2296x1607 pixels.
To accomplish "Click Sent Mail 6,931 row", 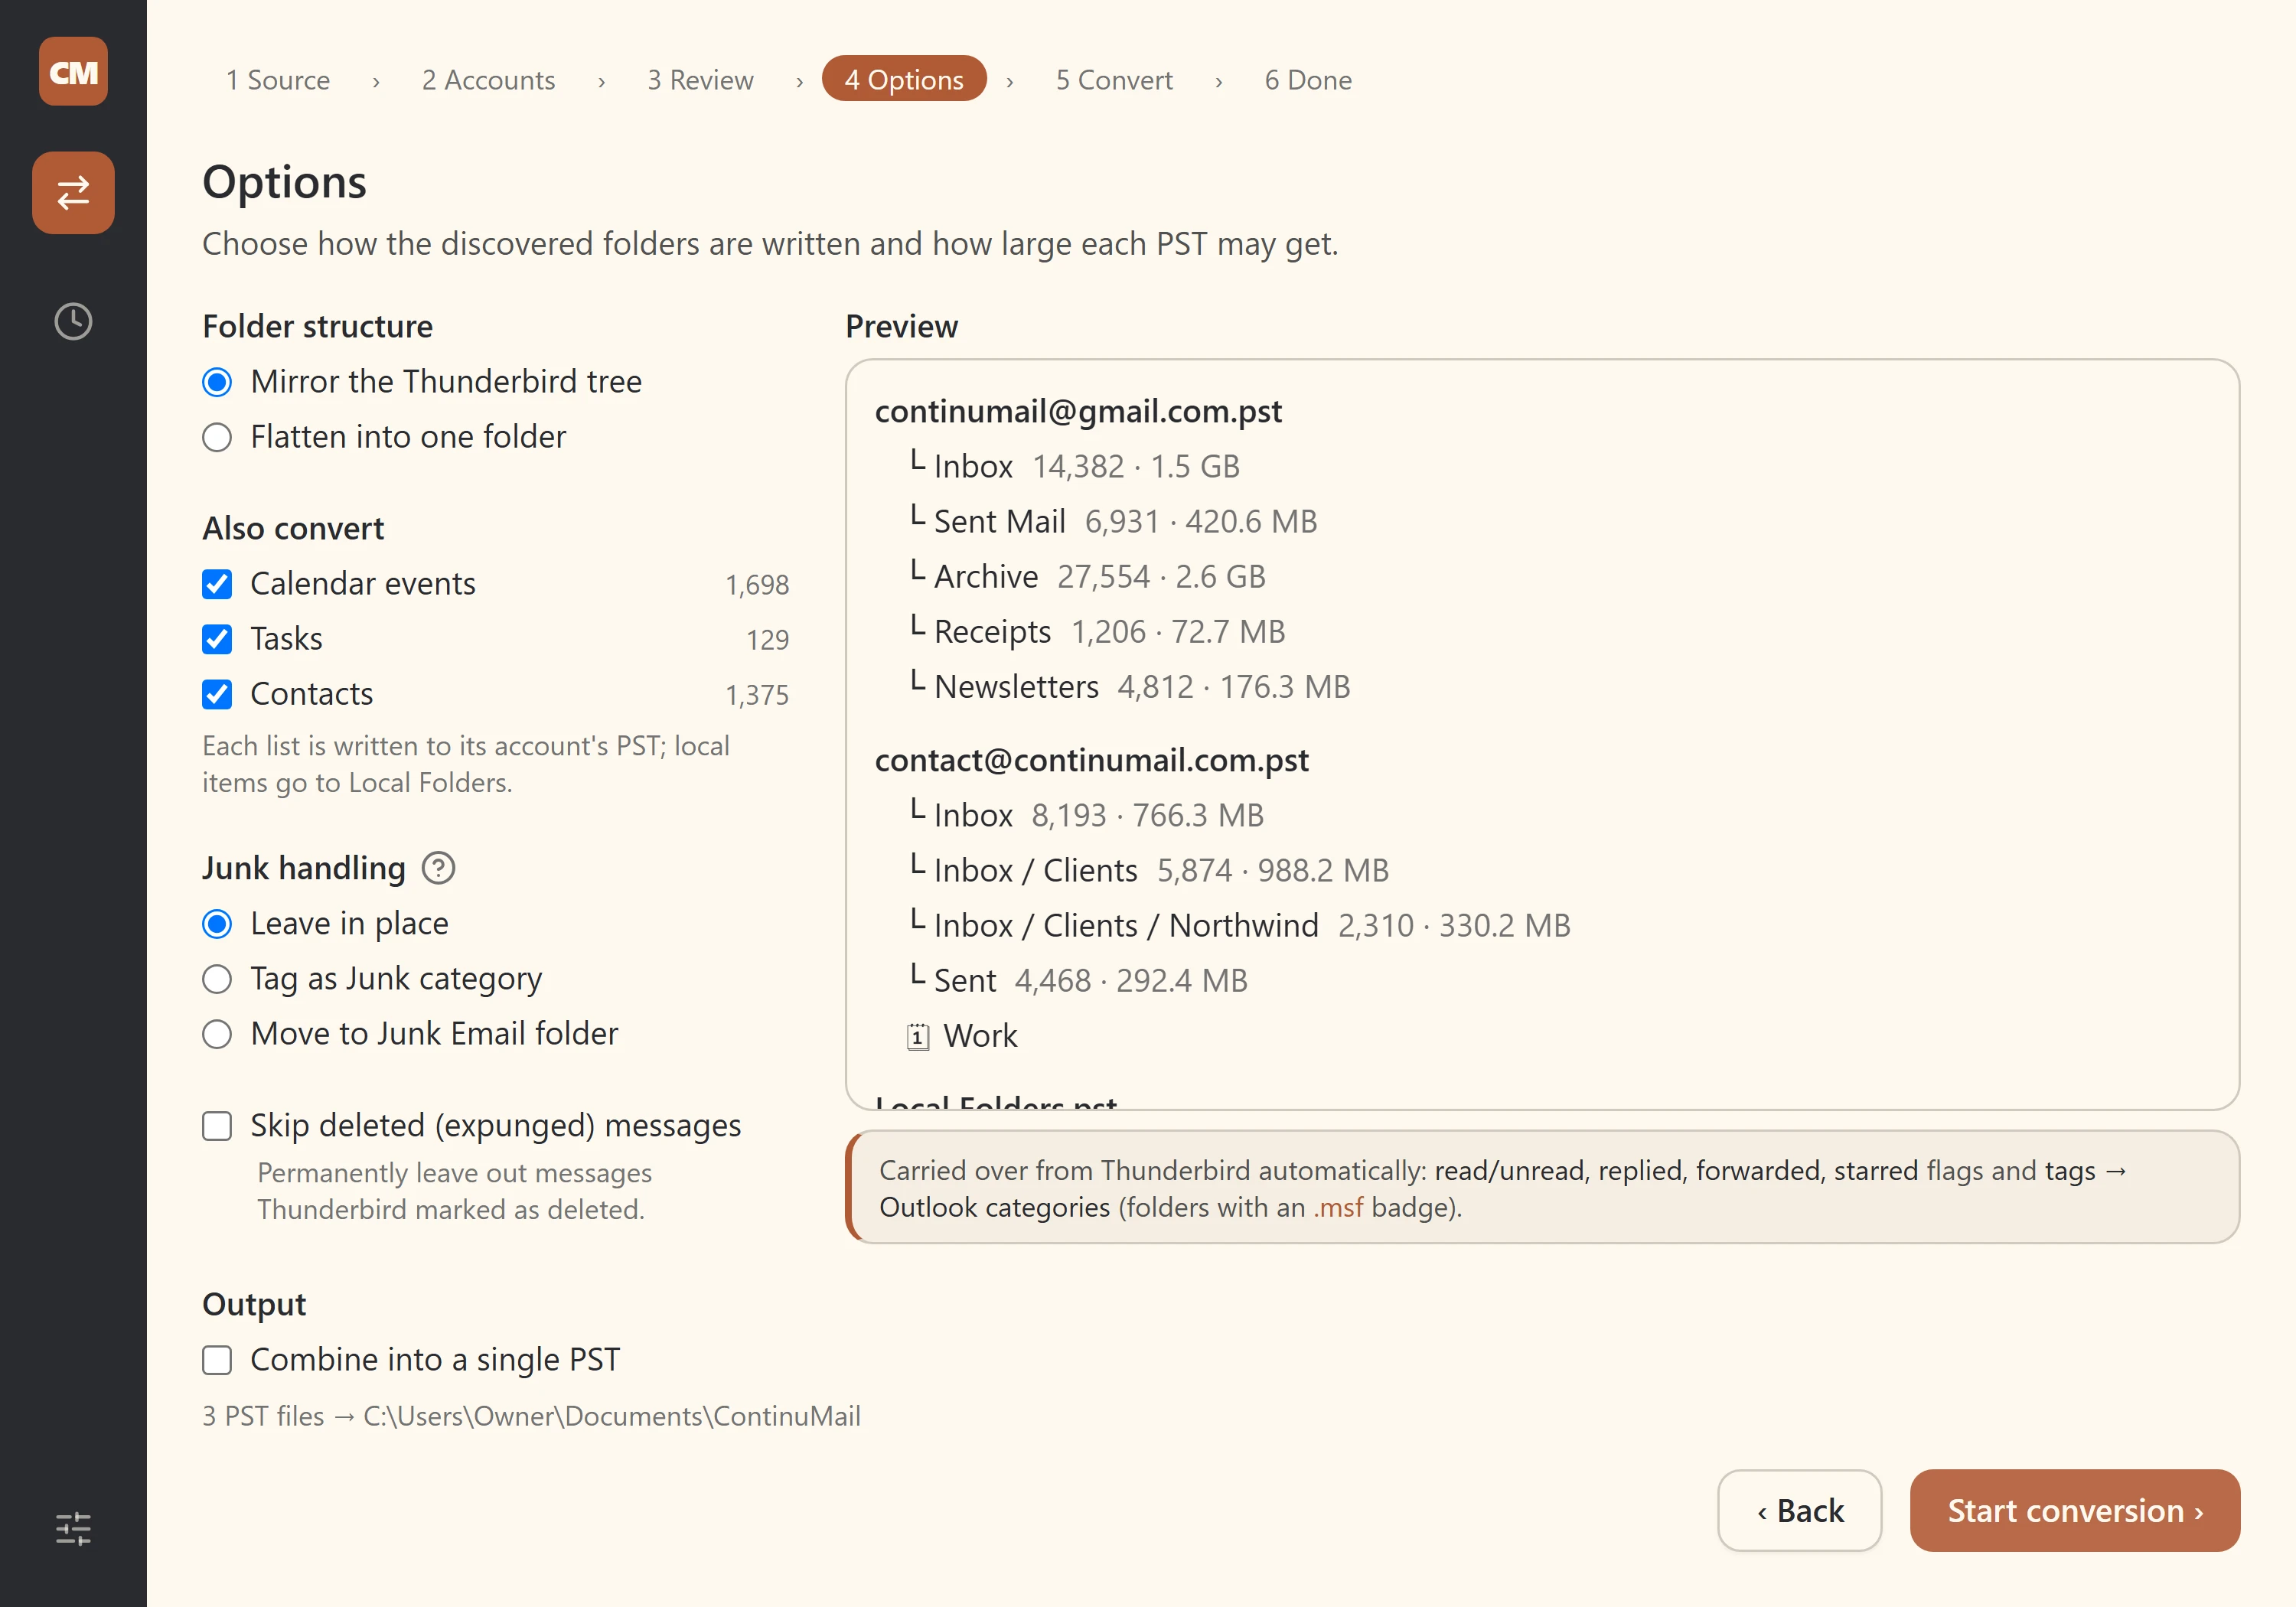I will pos(1113,521).
